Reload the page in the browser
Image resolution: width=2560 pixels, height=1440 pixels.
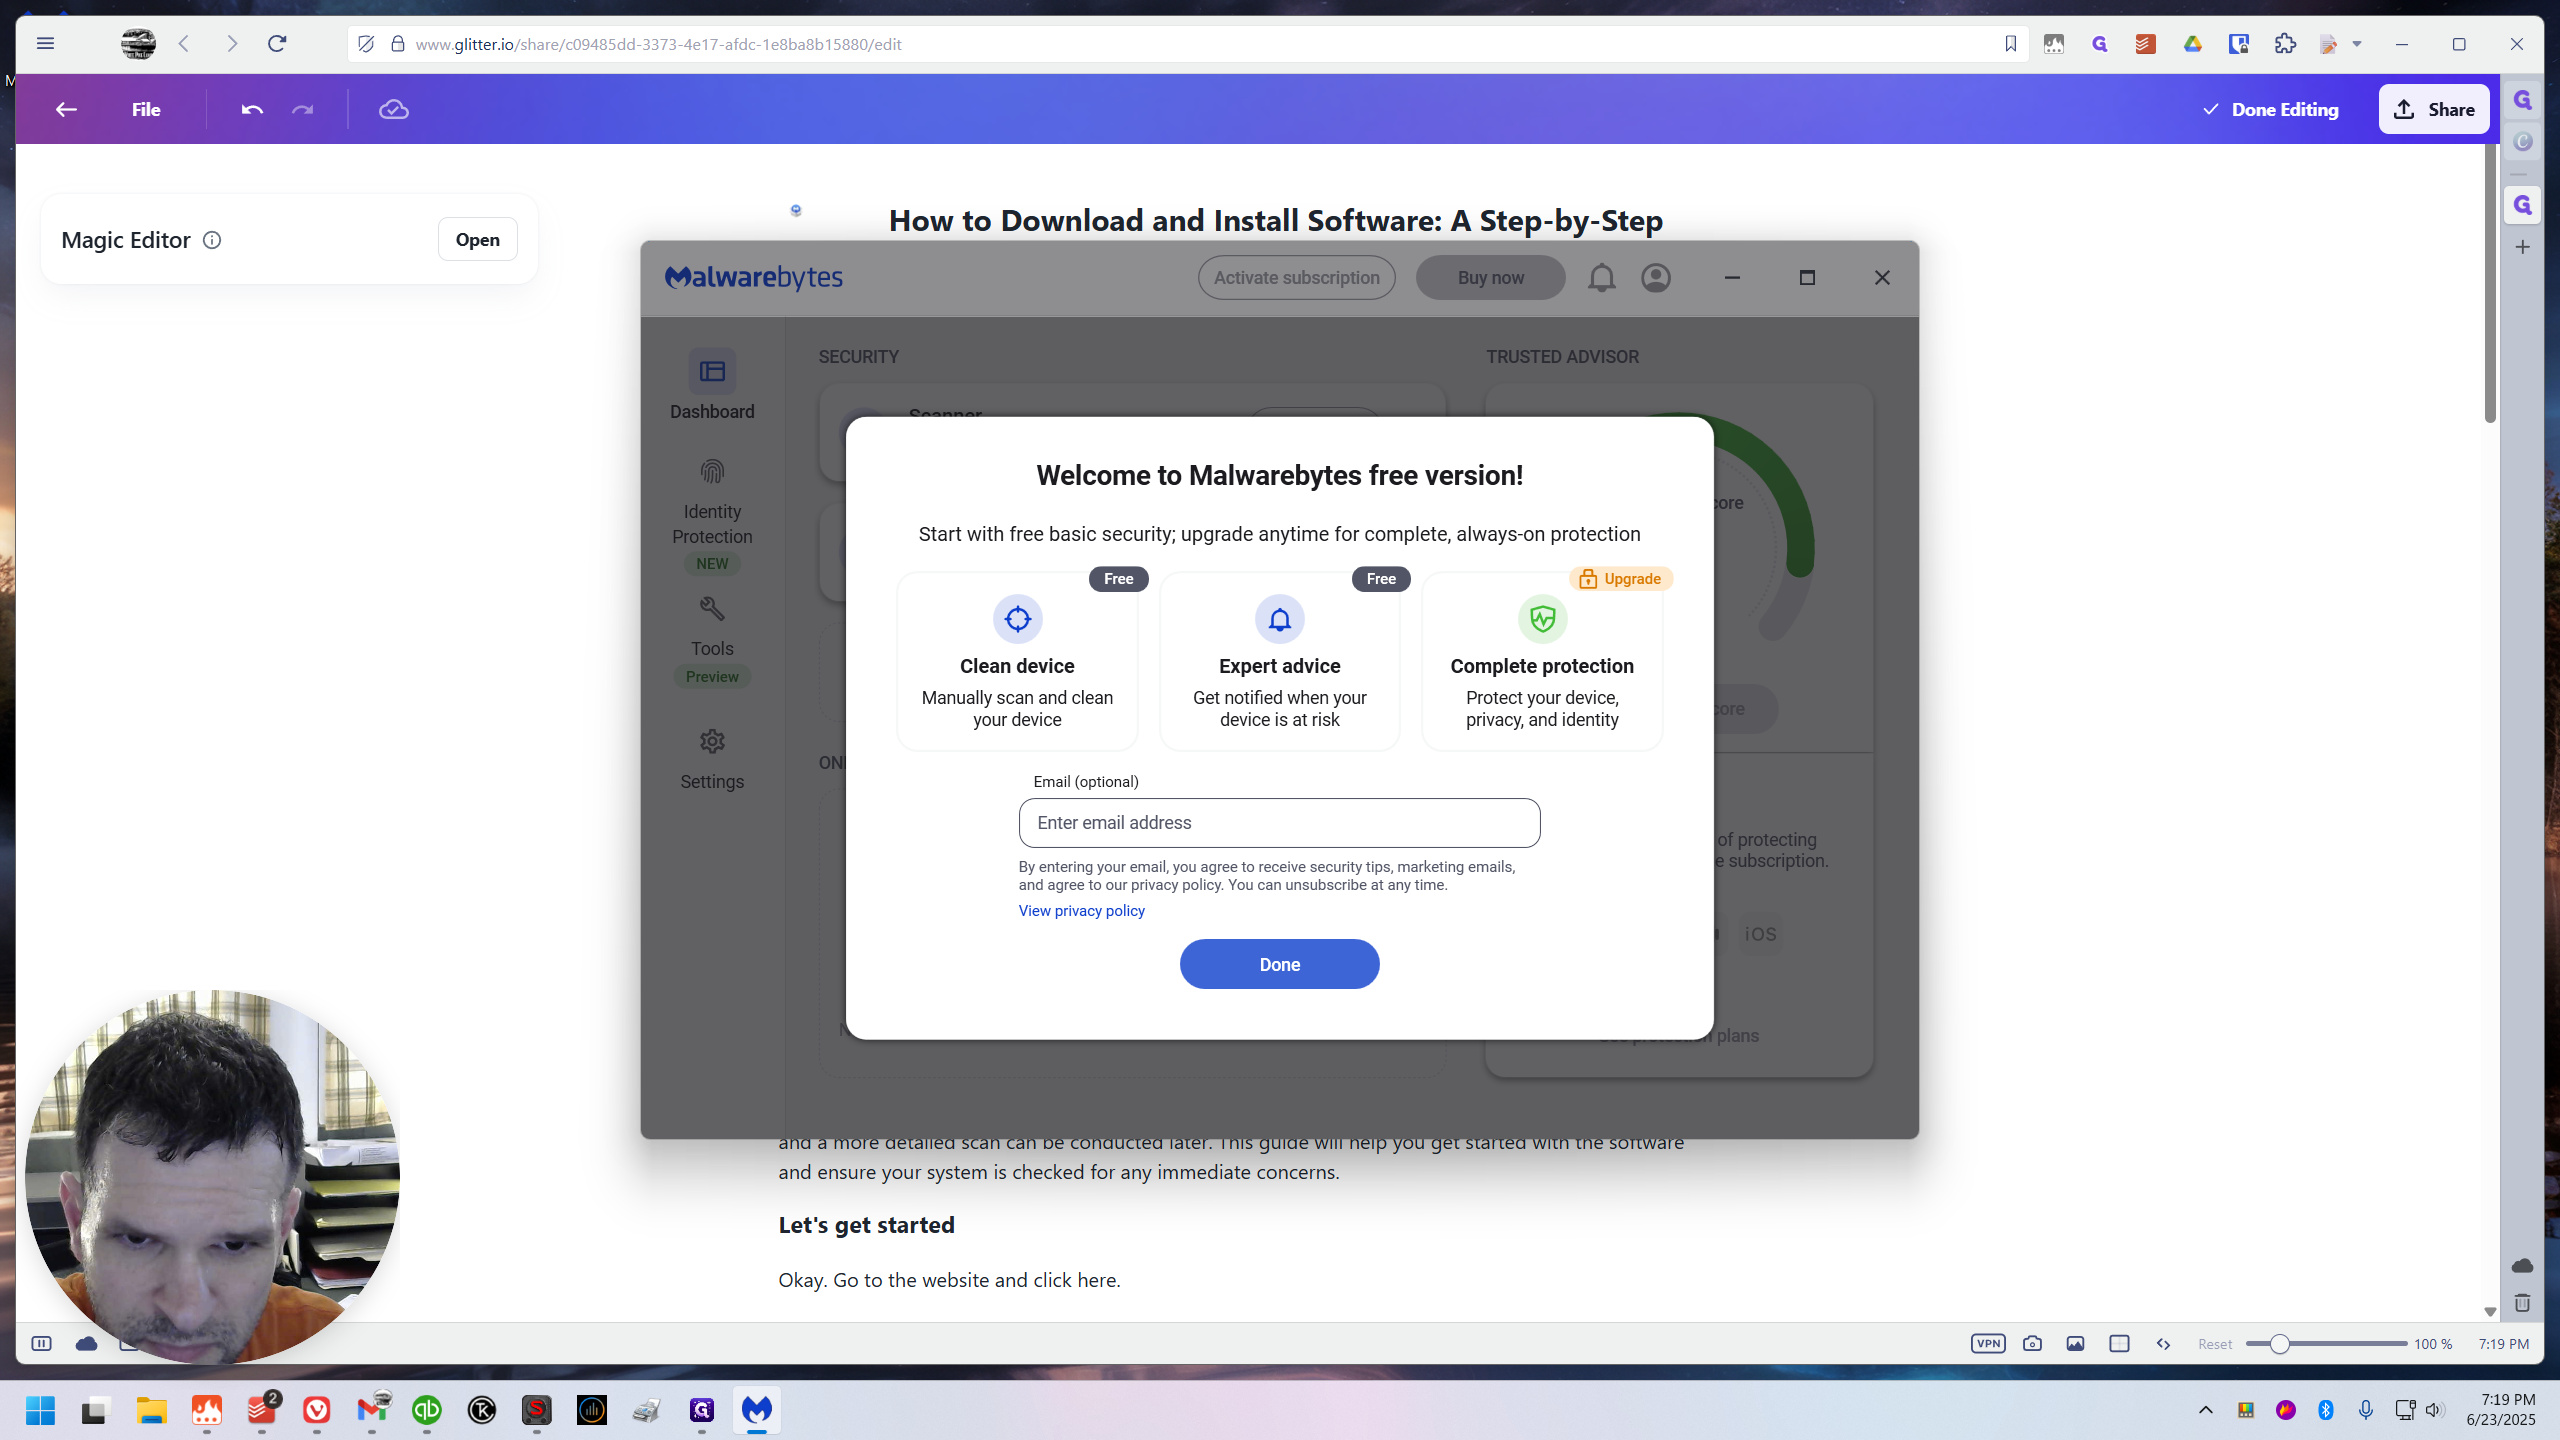click(277, 43)
